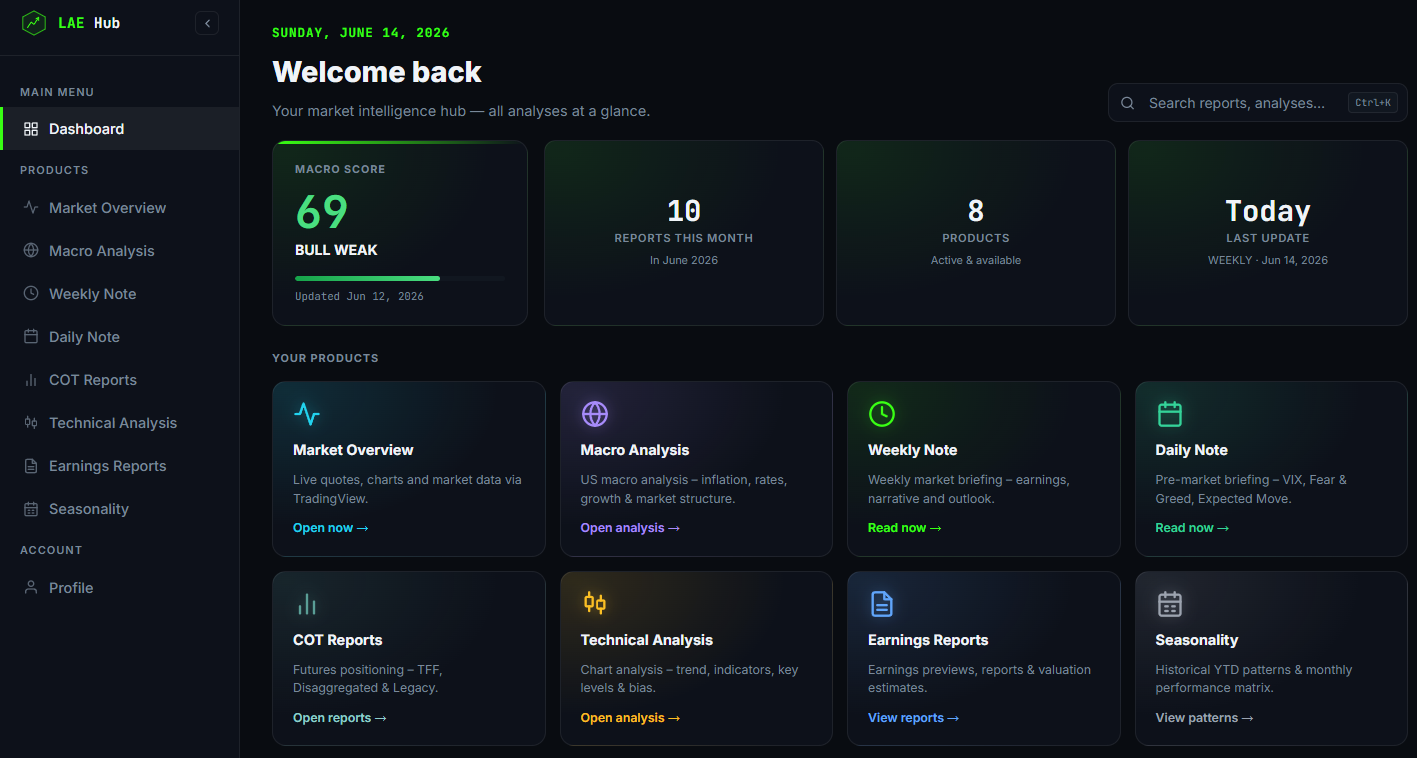Click Open analysis link on Technical Analysis card

click(630, 718)
